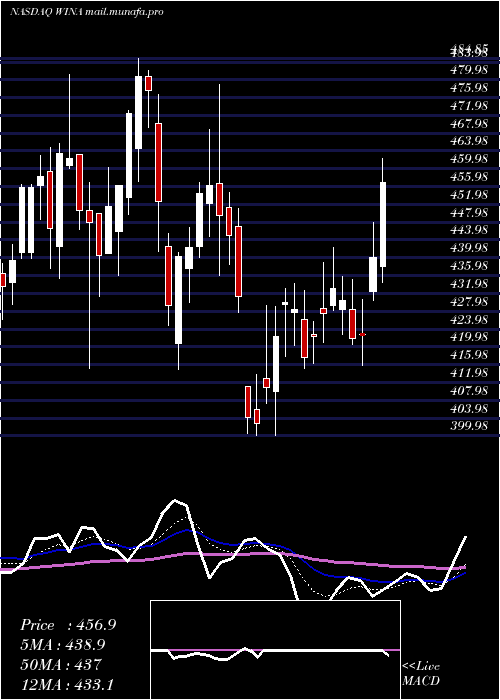This screenshot has height=700, width=500.
Task: Click the 415.98 price axis label
Action: click(468, 354)
